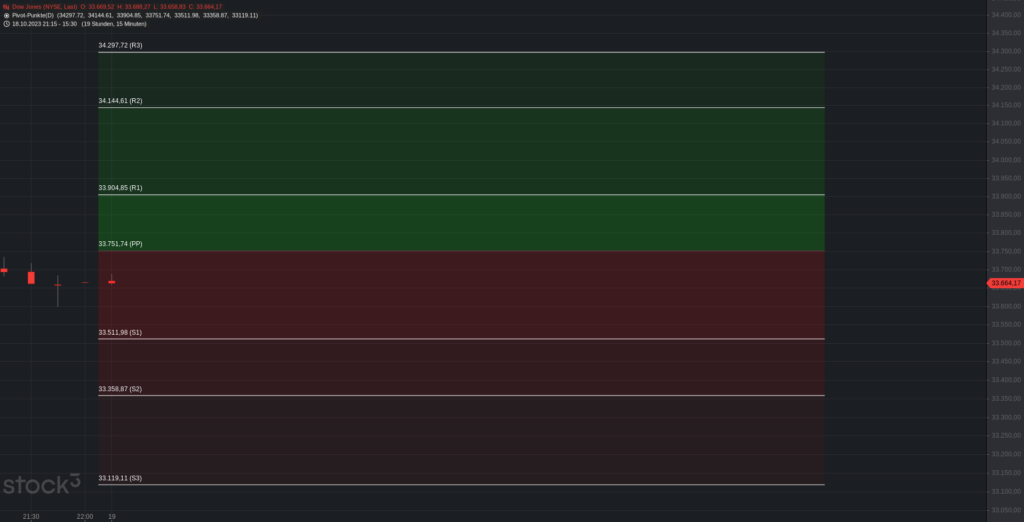
Task: Select the 33.904,85 (R1) line label
Action: pos(120,188)
